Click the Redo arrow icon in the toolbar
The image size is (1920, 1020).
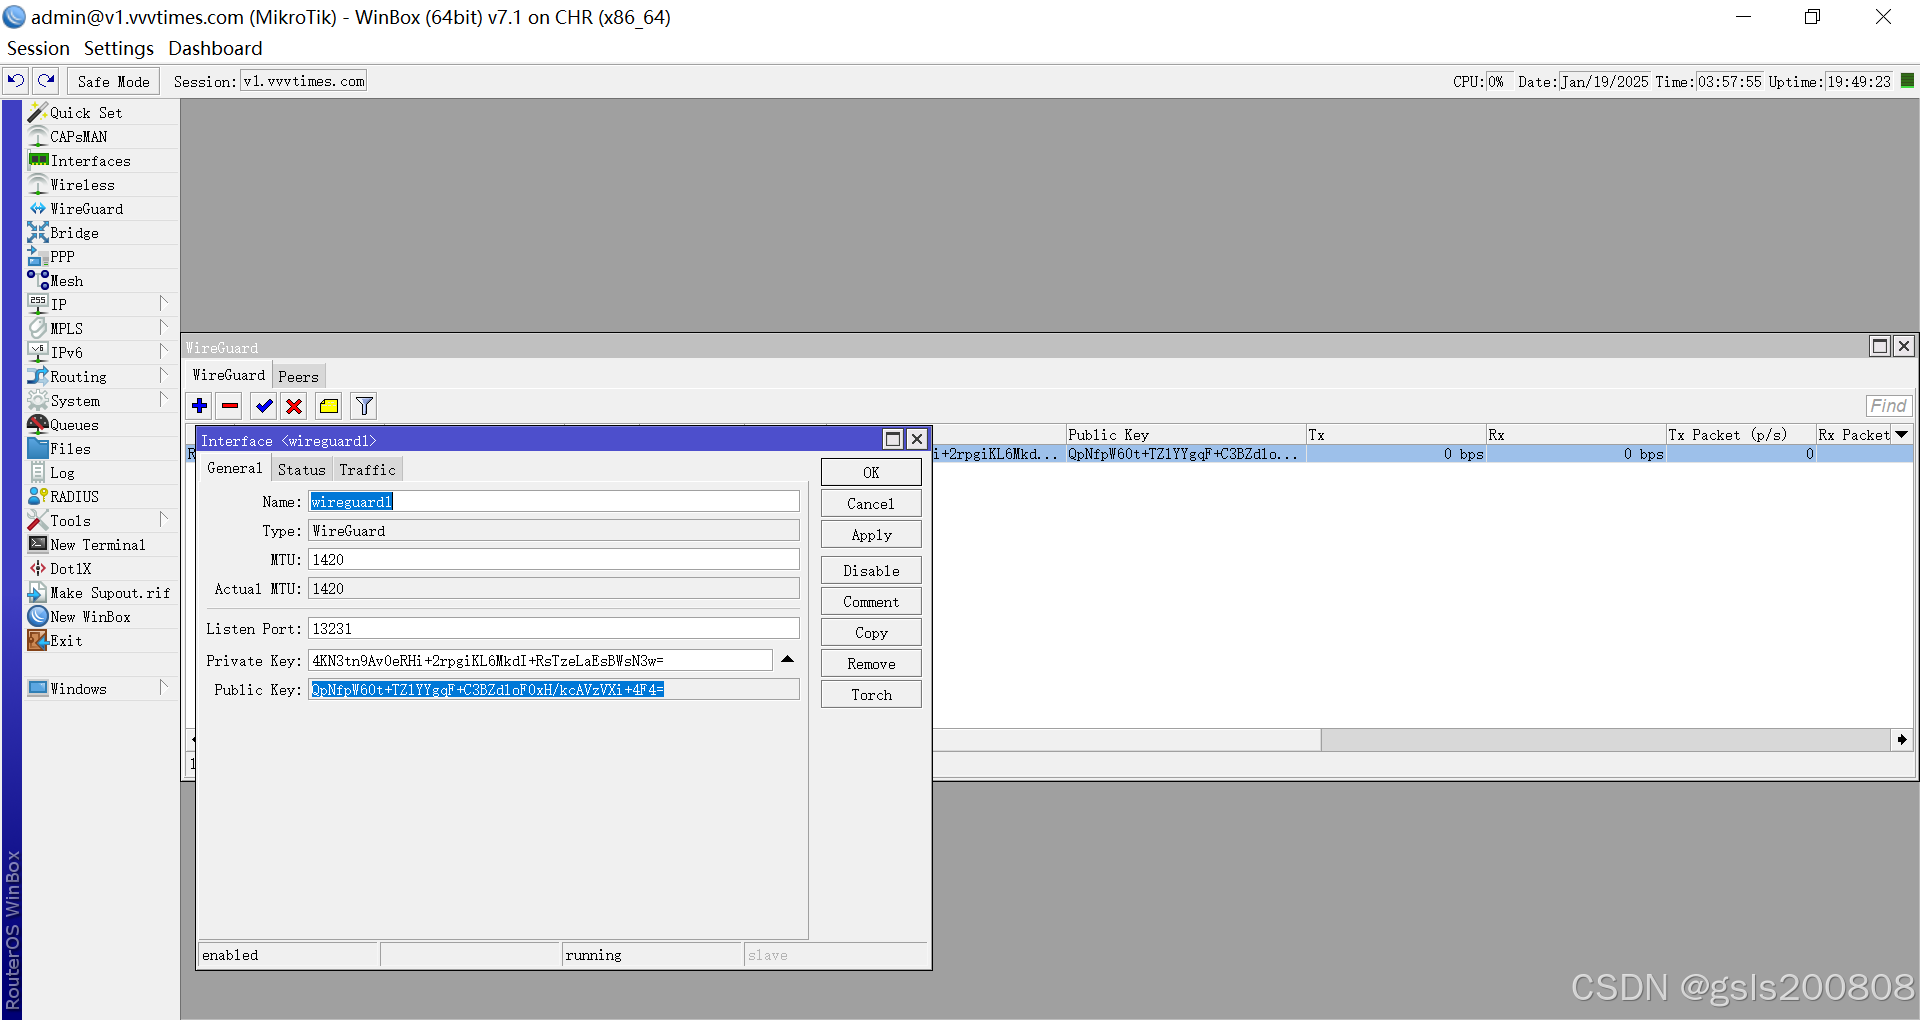click(46, 81)
